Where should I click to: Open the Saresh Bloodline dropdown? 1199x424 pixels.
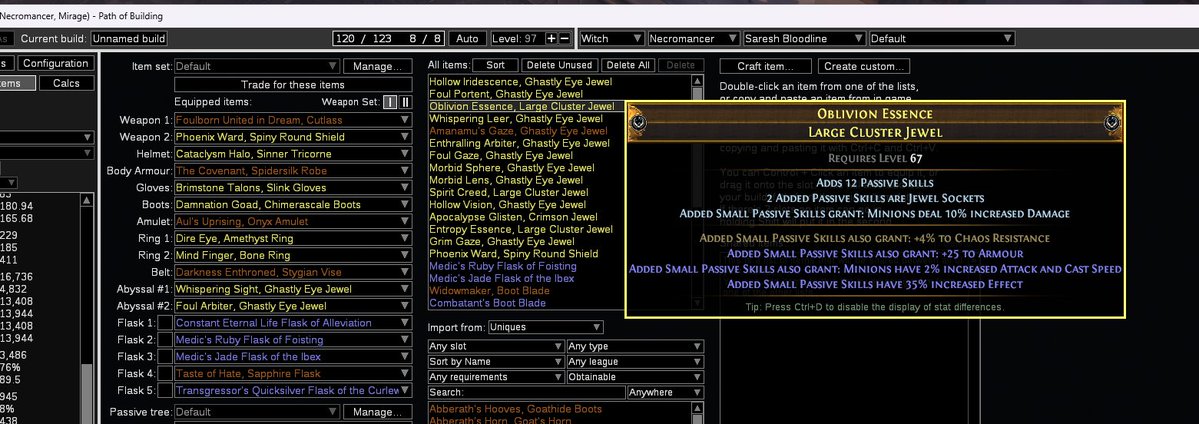(804, 38)
